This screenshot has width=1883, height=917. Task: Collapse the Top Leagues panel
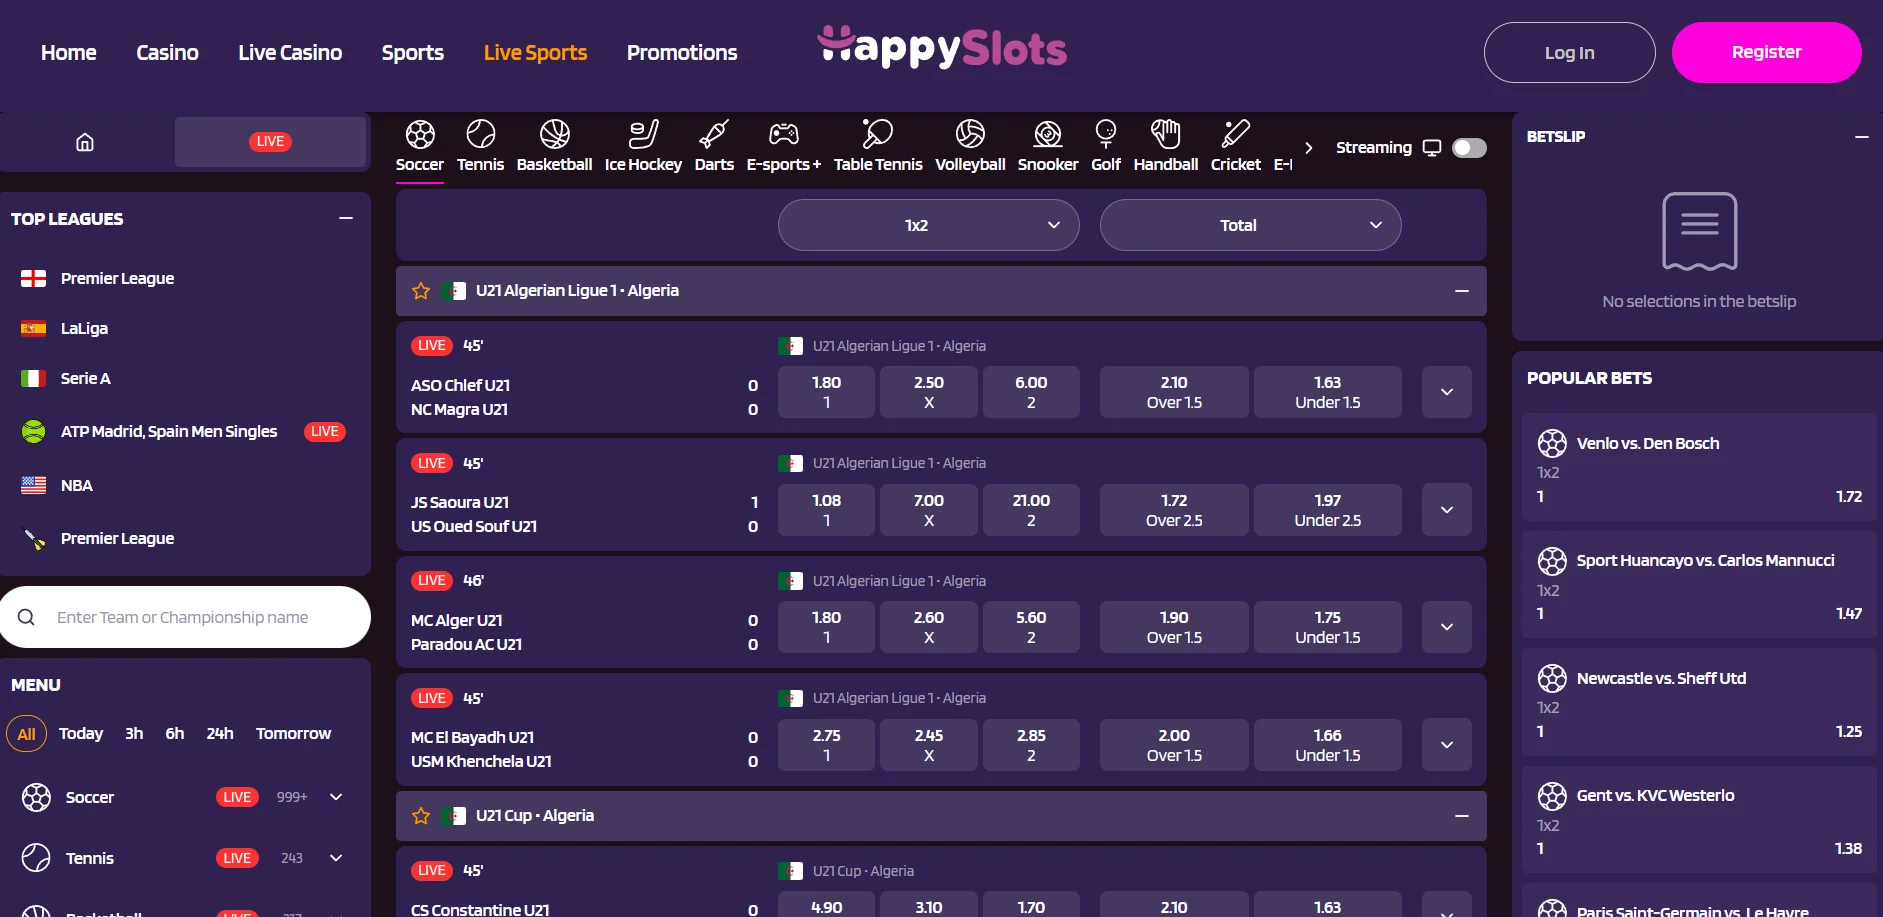coord(346,218)
